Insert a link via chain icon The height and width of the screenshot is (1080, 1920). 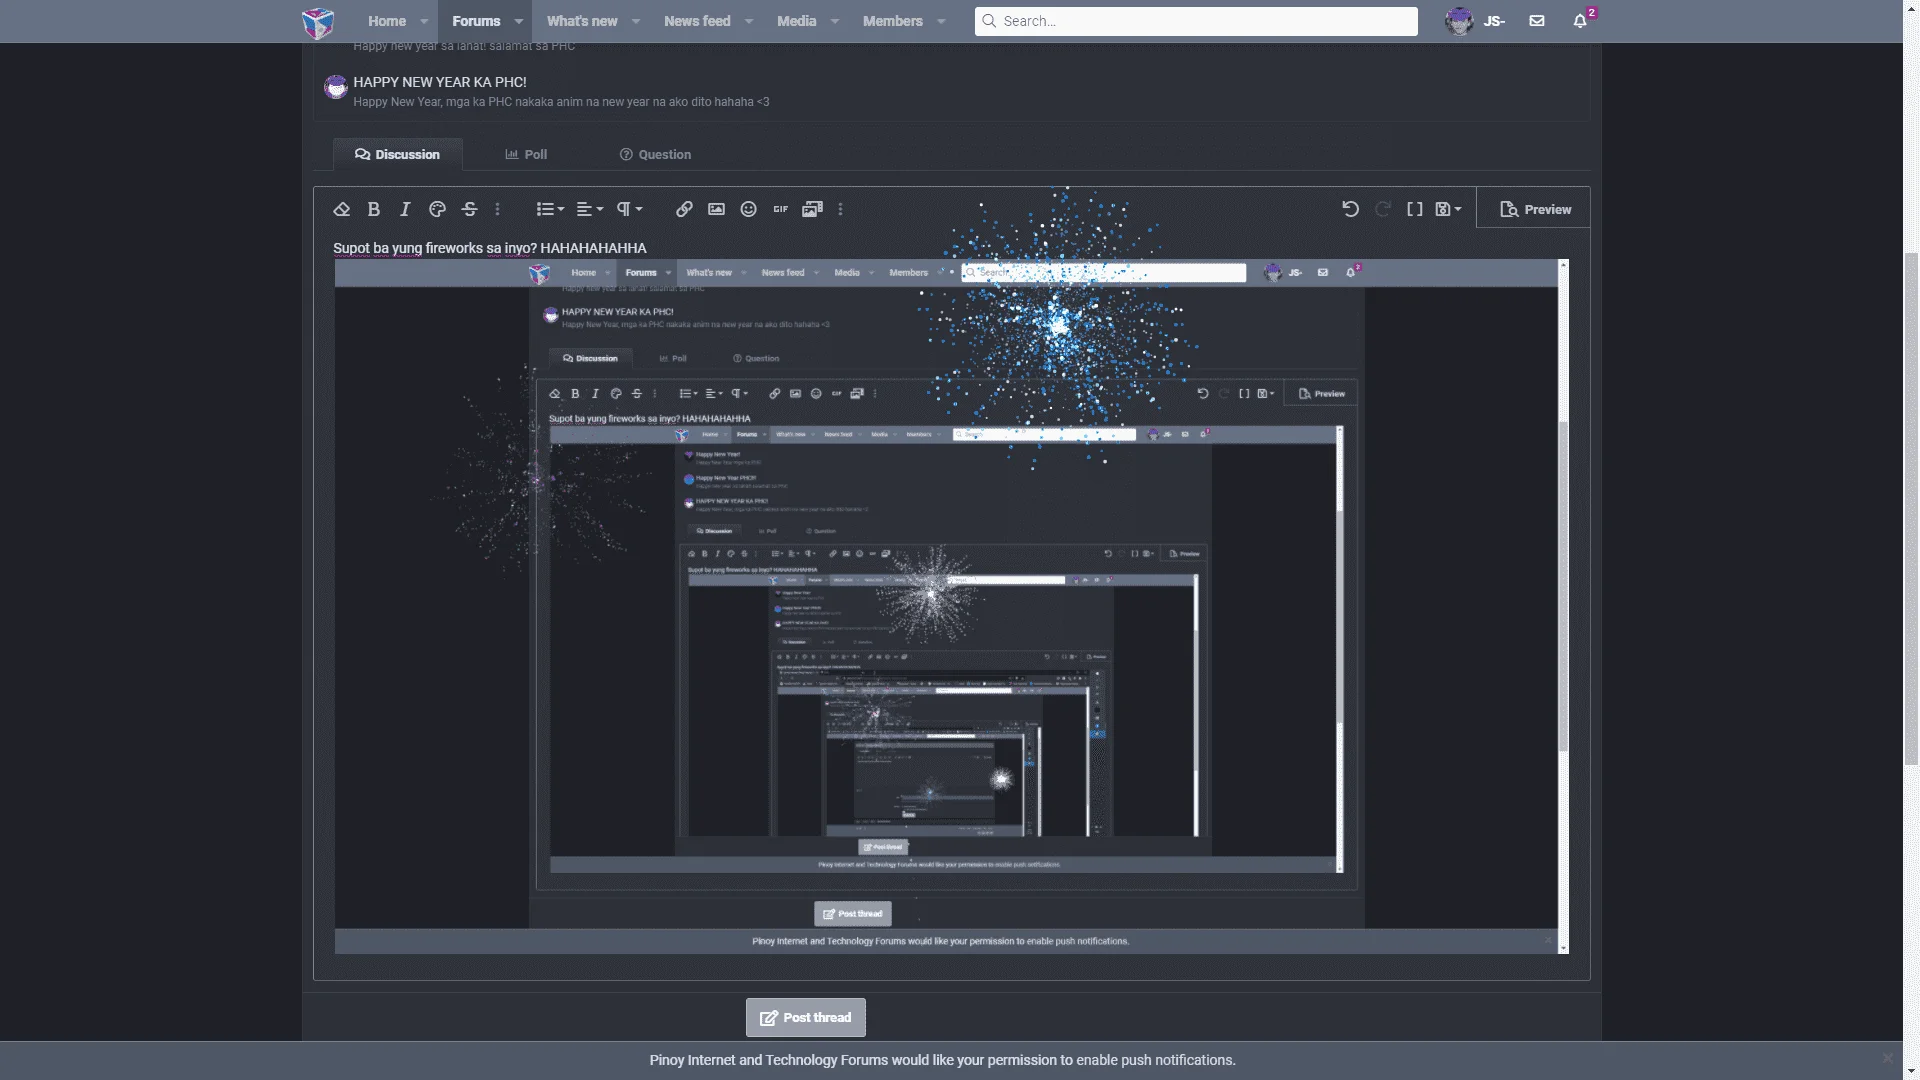[684, 209]
